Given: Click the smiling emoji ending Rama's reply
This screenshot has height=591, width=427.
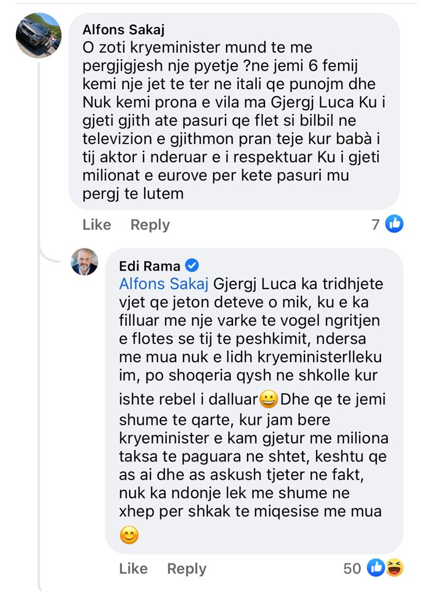Looking at the screenshot, I should 129,535.
